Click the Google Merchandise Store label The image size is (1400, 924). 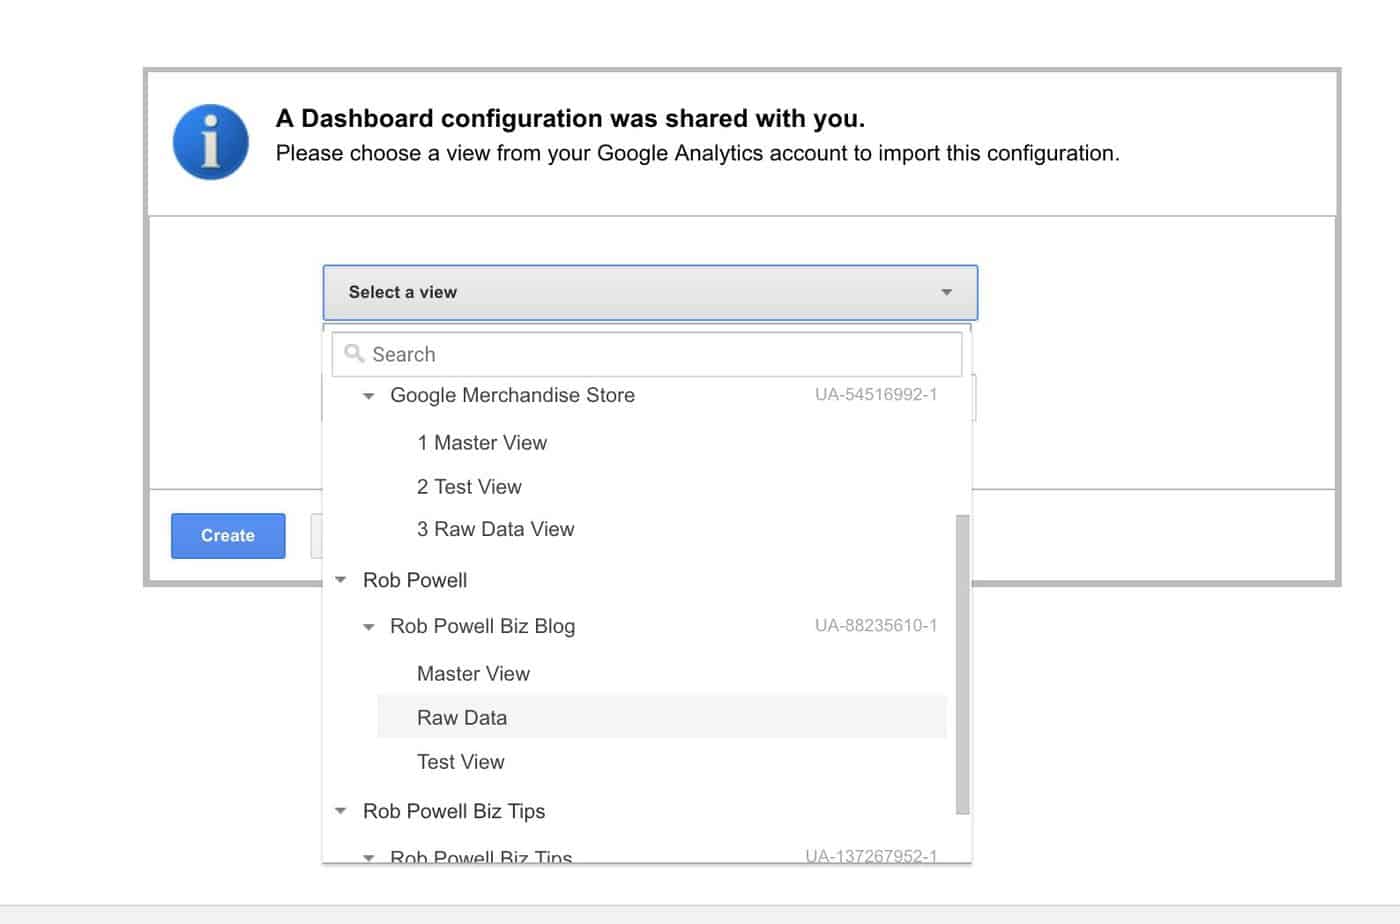click(512, 396)
